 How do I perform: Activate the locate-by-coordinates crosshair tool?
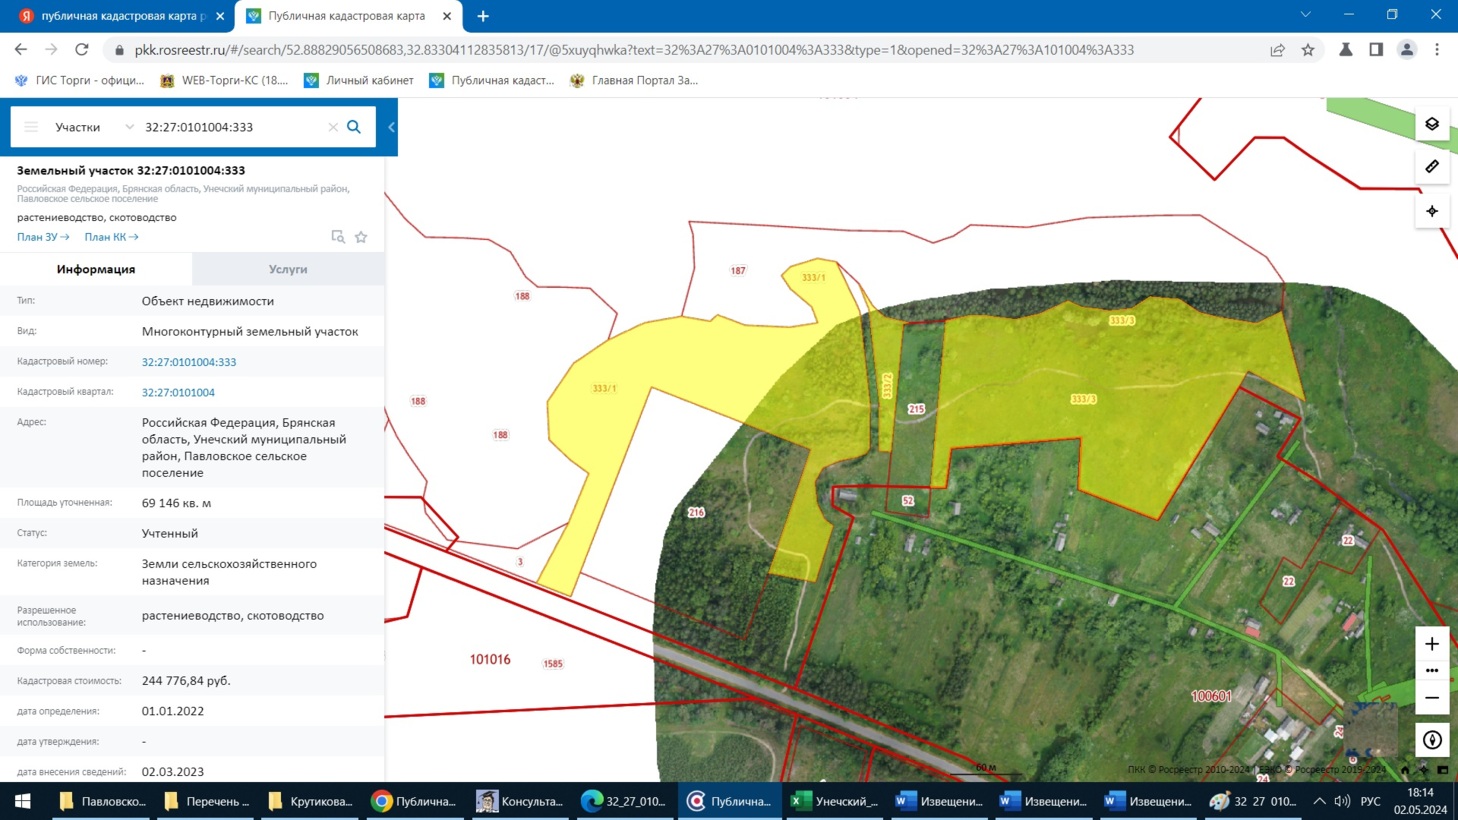[1432, 211]
